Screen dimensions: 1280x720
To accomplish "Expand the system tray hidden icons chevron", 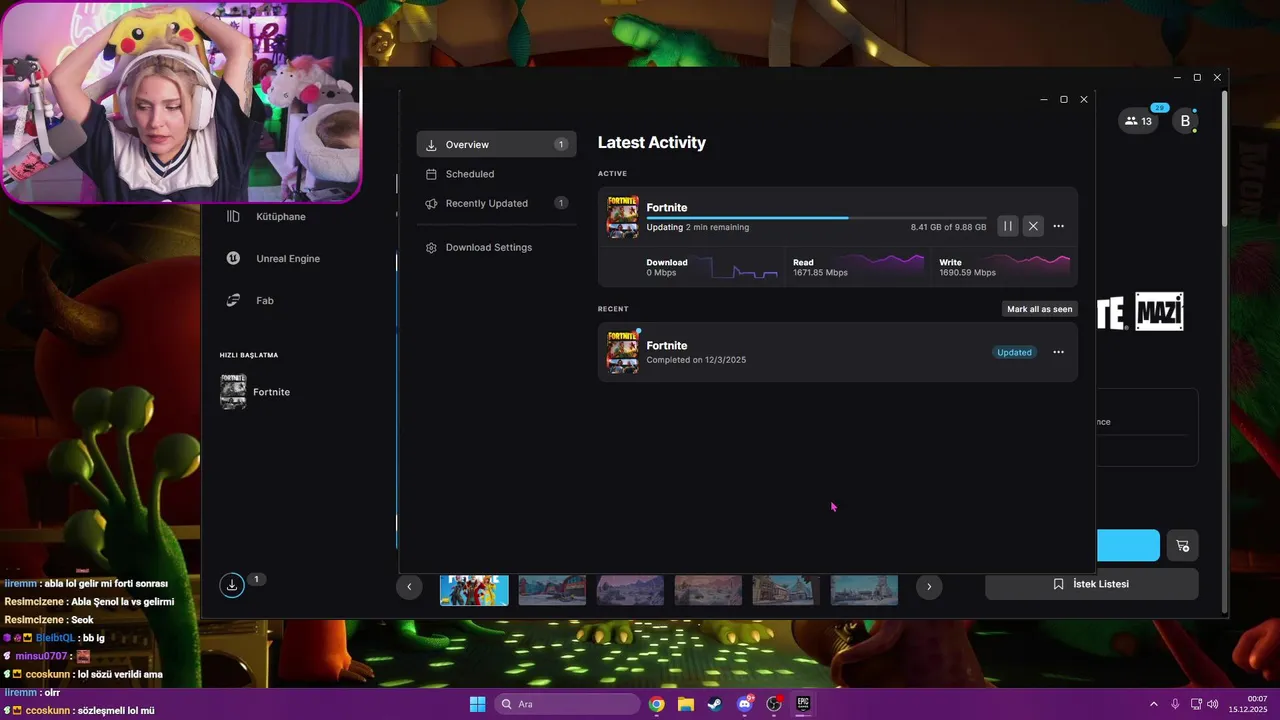I will click(x=1153, y=704).
